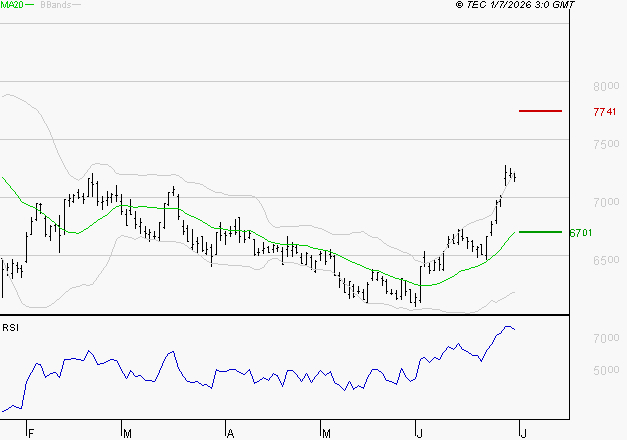
Task: Click the red resistance level line
Action: pos(540,111)
